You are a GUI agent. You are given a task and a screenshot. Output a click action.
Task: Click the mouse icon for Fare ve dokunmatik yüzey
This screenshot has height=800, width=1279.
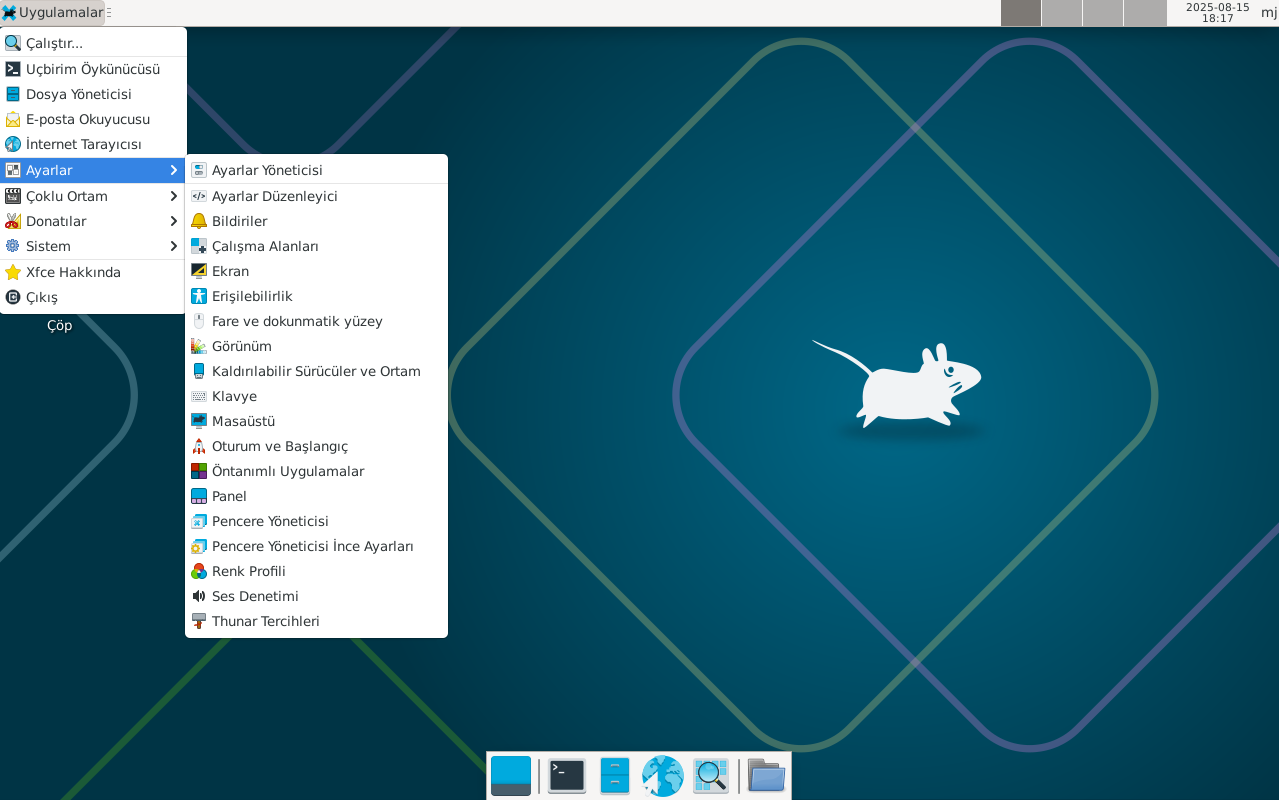pyautogui.click(x=199, y=321)
